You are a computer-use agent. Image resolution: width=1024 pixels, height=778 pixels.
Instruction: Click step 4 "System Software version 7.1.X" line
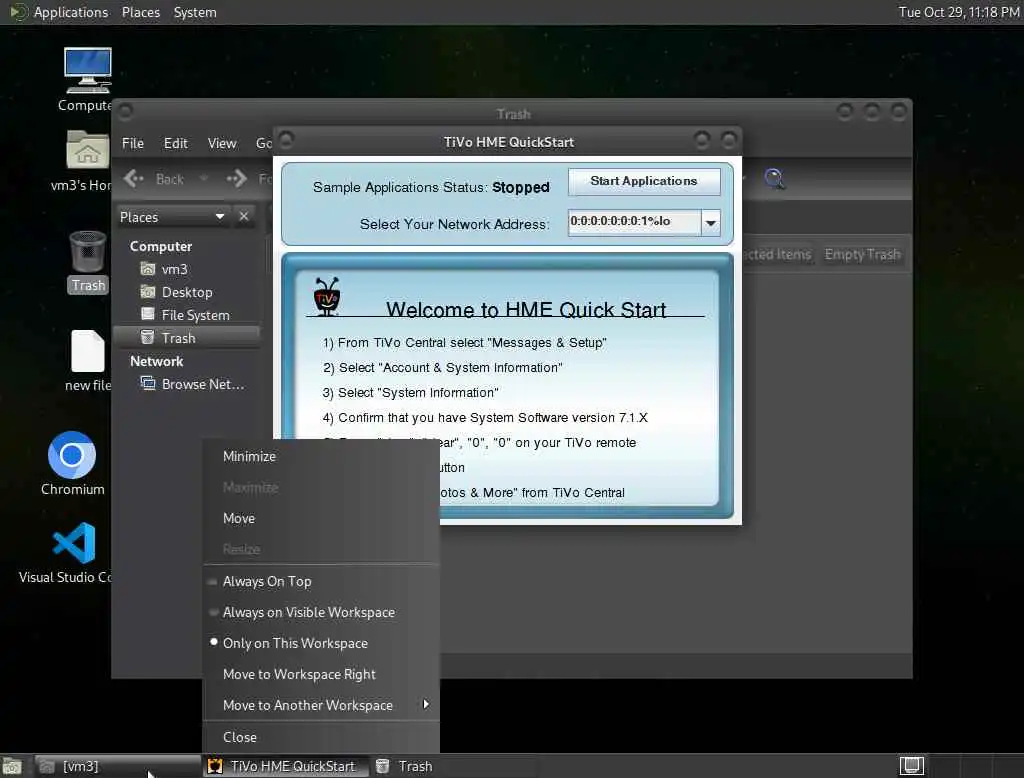click(x=485, y=417)
